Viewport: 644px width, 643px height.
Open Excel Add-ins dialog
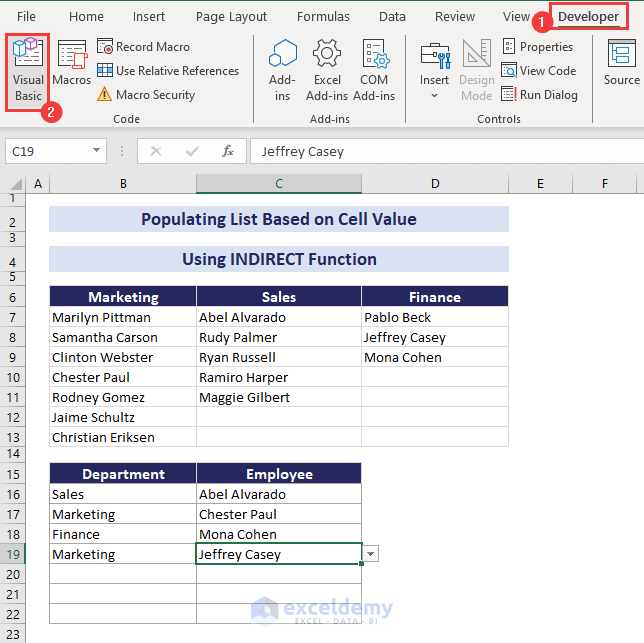click(327, 71)
